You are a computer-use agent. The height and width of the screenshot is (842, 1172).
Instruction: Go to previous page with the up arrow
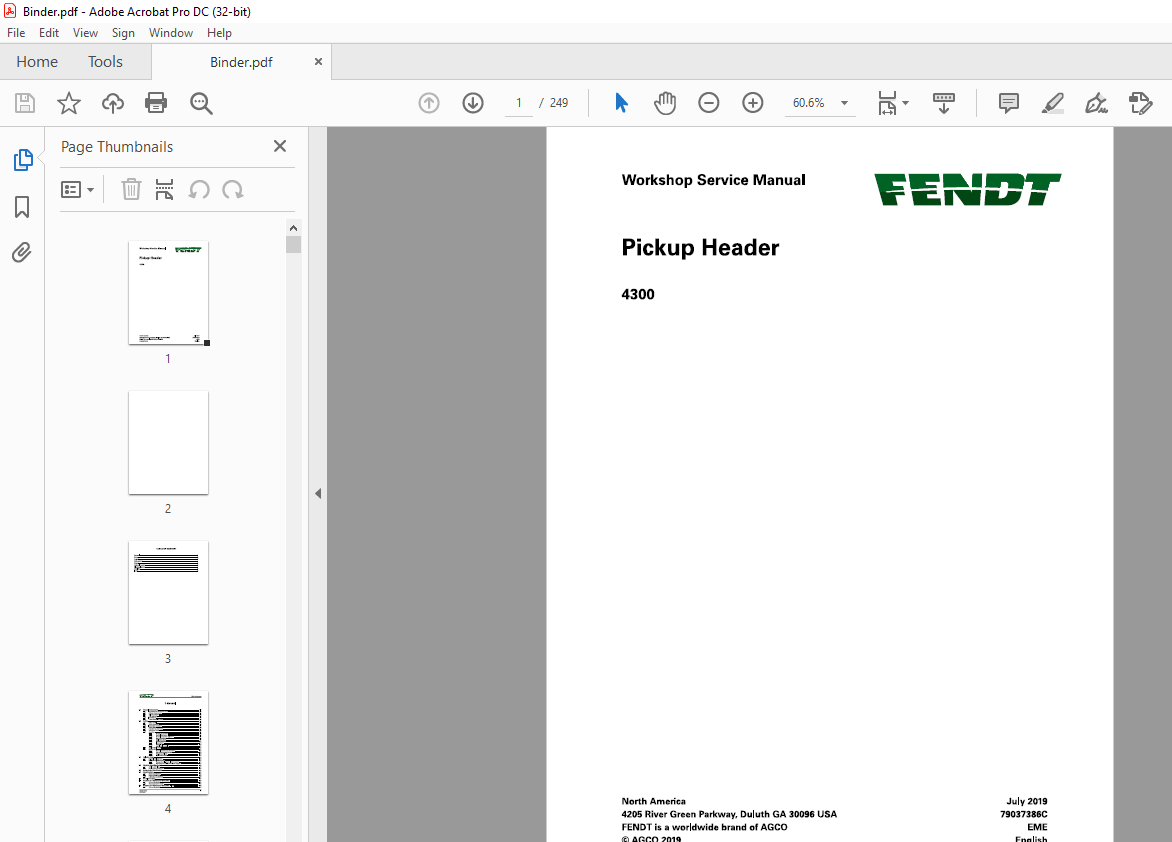[x=429, y=103]
